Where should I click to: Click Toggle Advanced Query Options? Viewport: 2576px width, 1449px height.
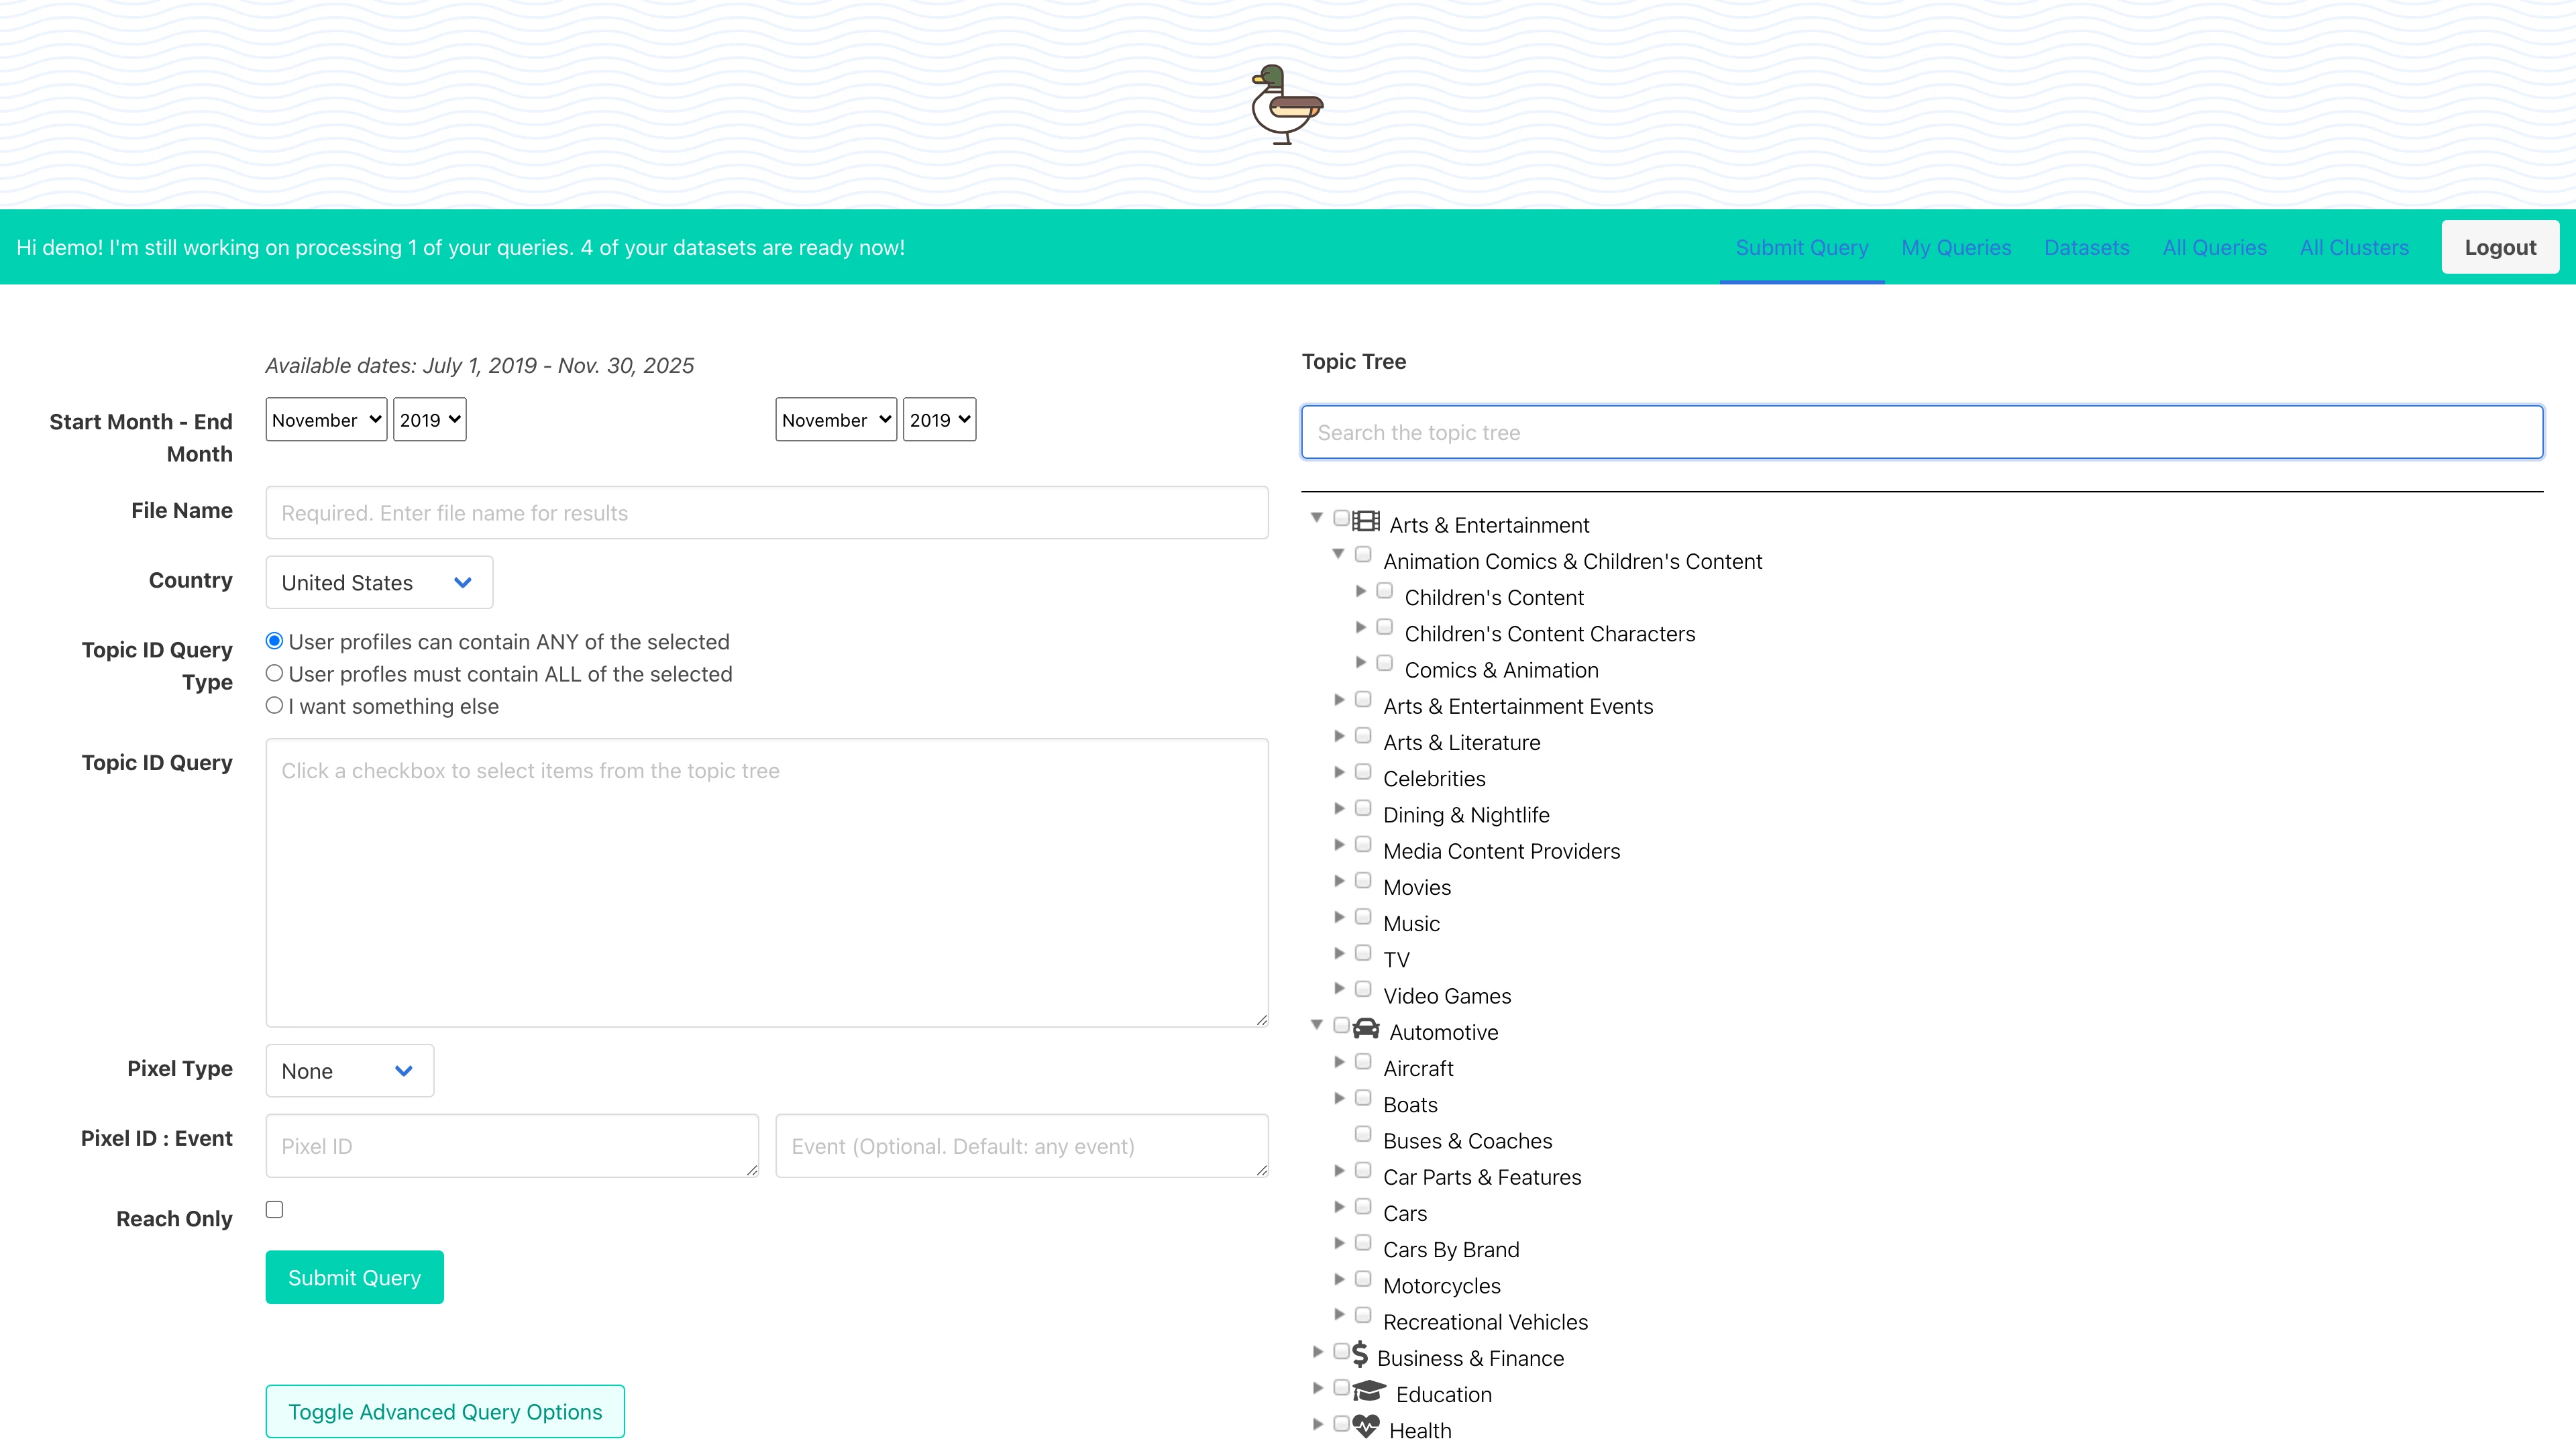pos(445,1411)
